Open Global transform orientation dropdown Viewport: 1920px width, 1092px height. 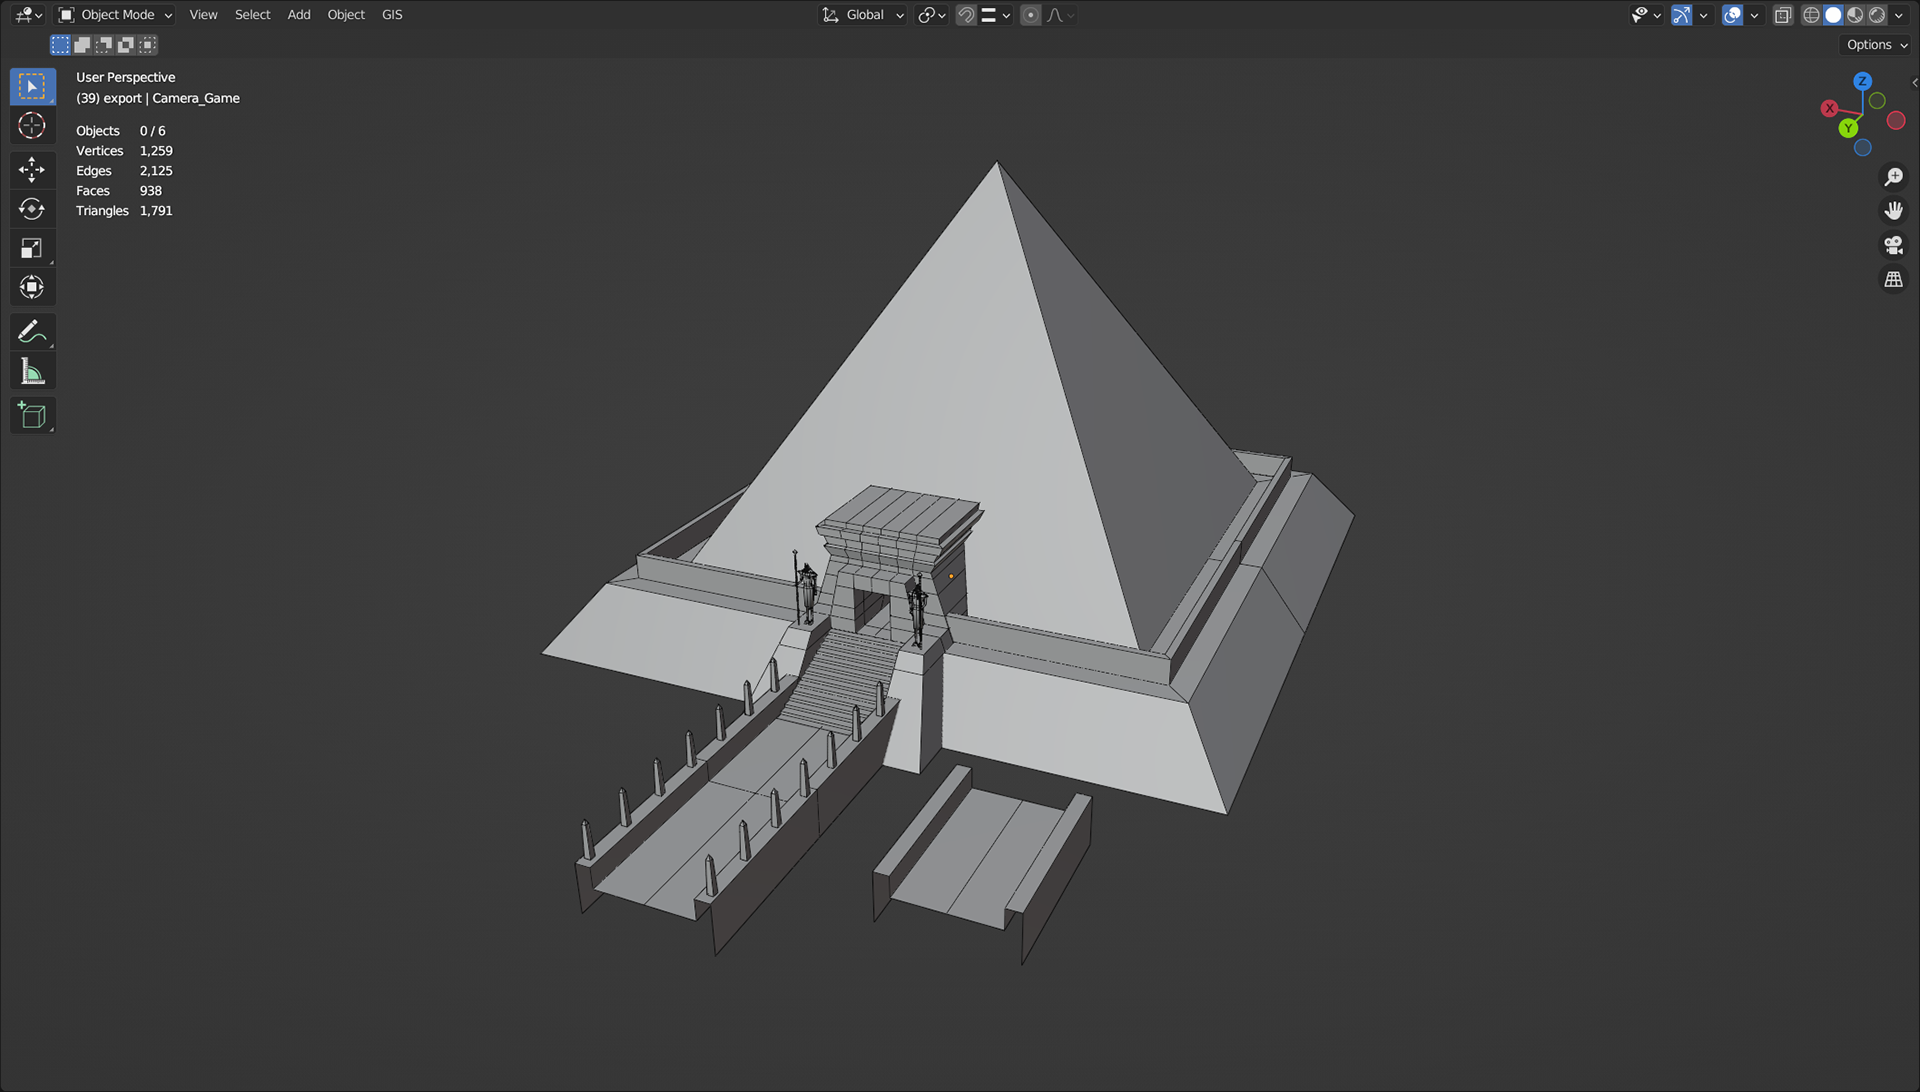[863, 15]
